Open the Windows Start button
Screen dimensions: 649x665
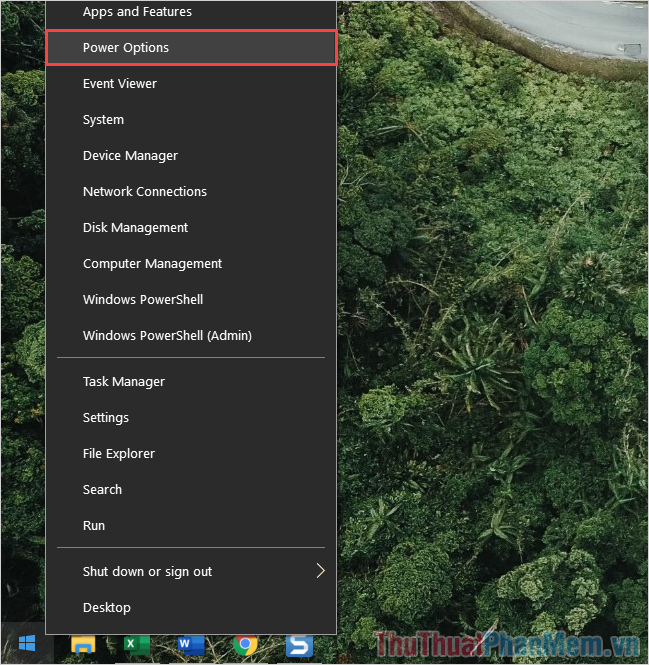click(x=27, y=644)
